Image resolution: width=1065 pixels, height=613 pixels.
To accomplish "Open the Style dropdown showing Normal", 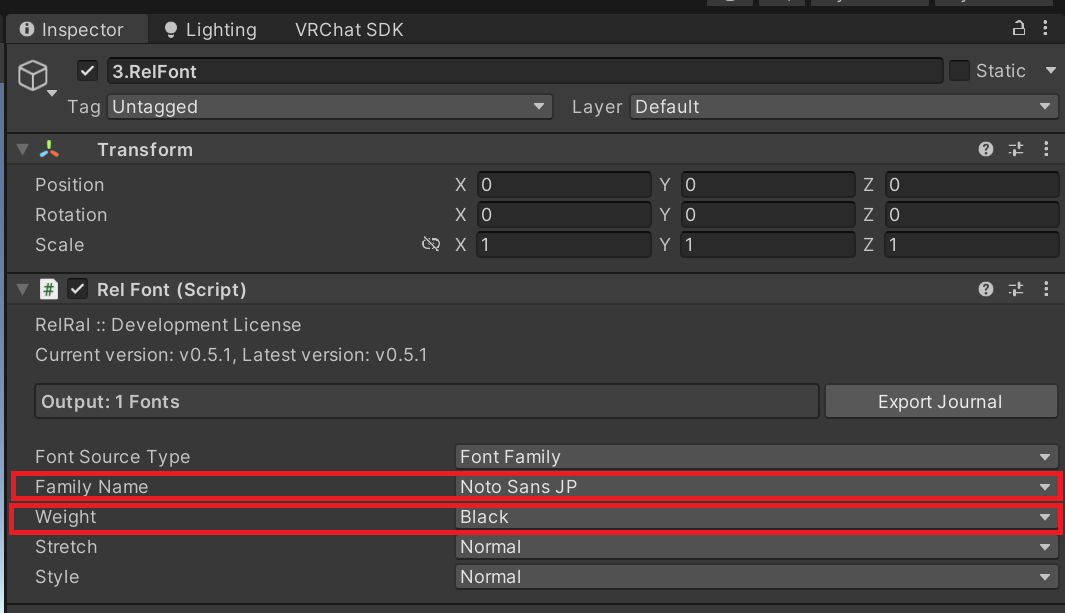I will pos(756,576).
